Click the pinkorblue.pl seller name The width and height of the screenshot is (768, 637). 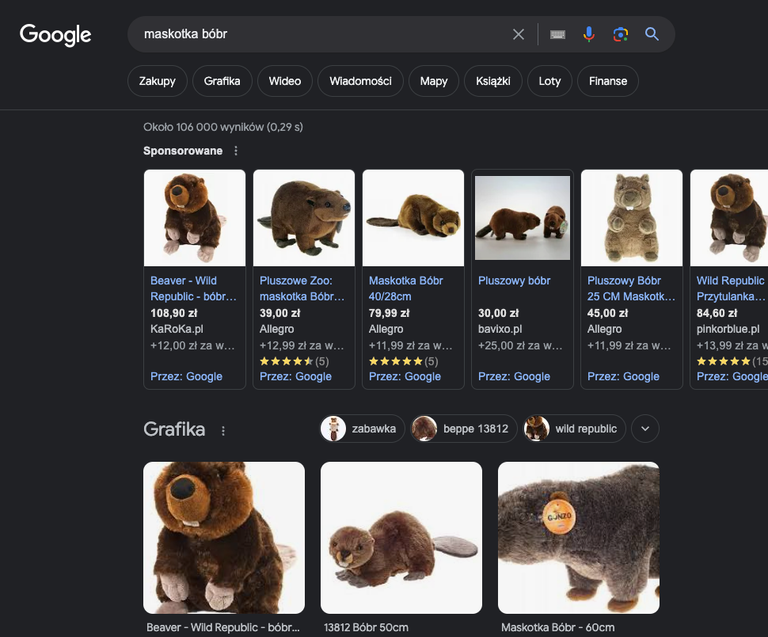(x=728, y=329)
